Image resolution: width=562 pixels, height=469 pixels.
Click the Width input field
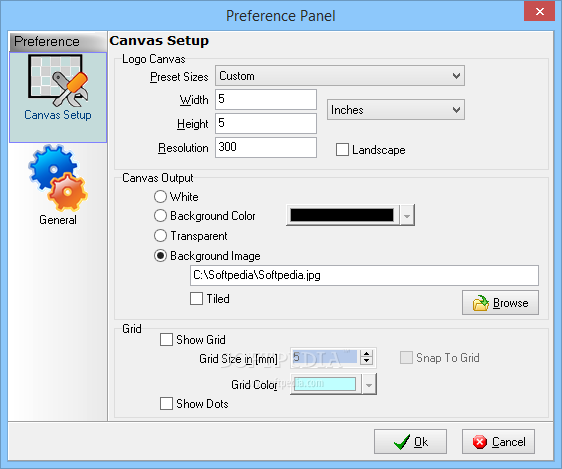266,99
